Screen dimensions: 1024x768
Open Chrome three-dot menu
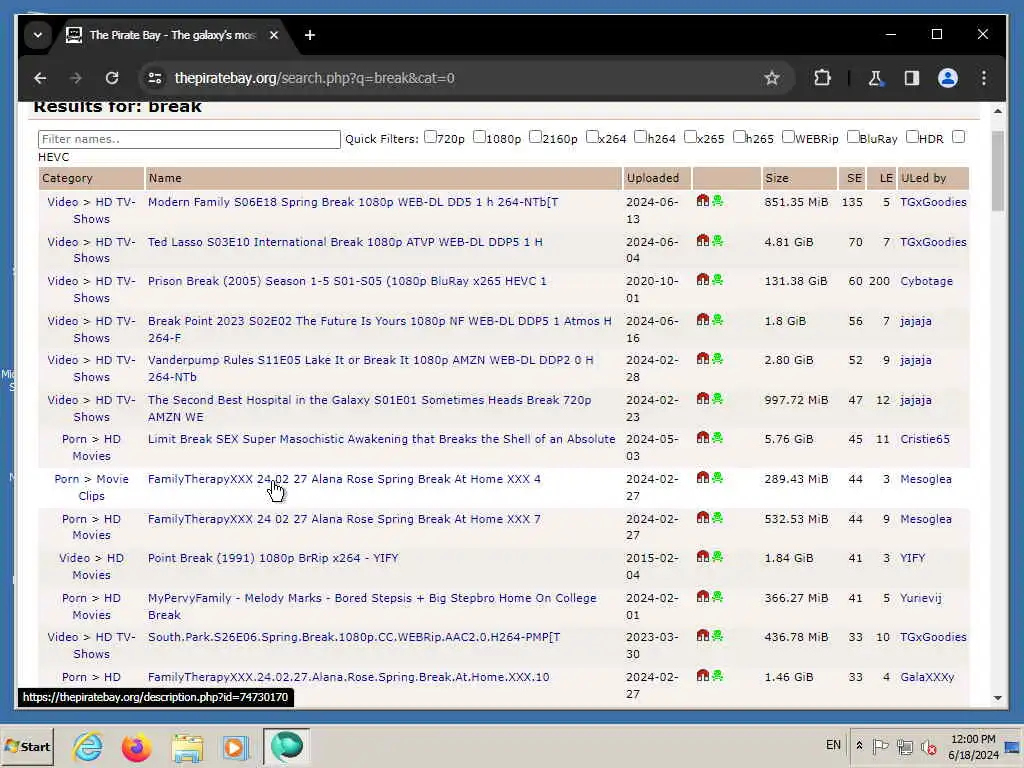point(984,78)
